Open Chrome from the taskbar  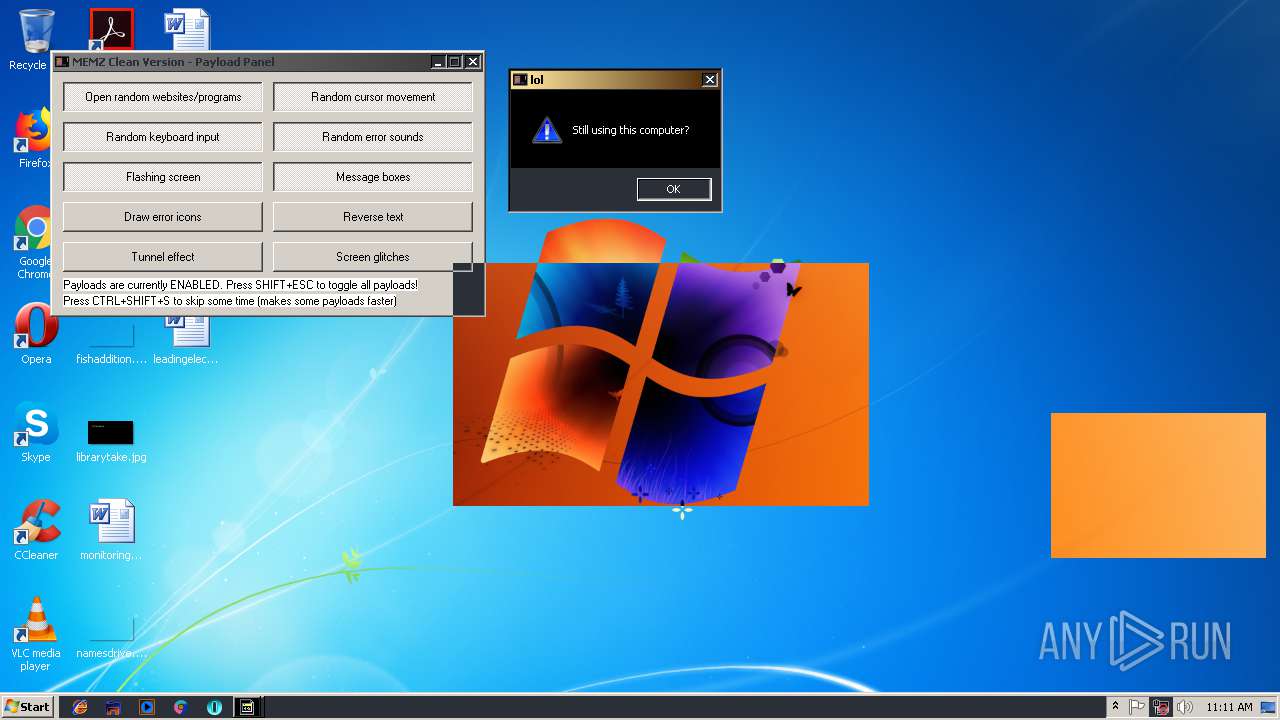[180, 707]
